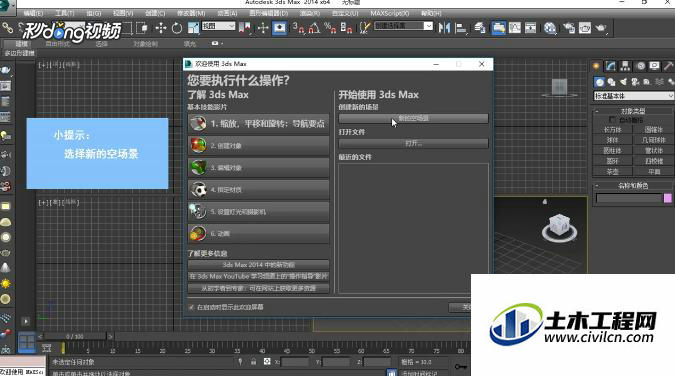Click the object name input field
This screenshot has width=675, height=376.
coord(629,198)
